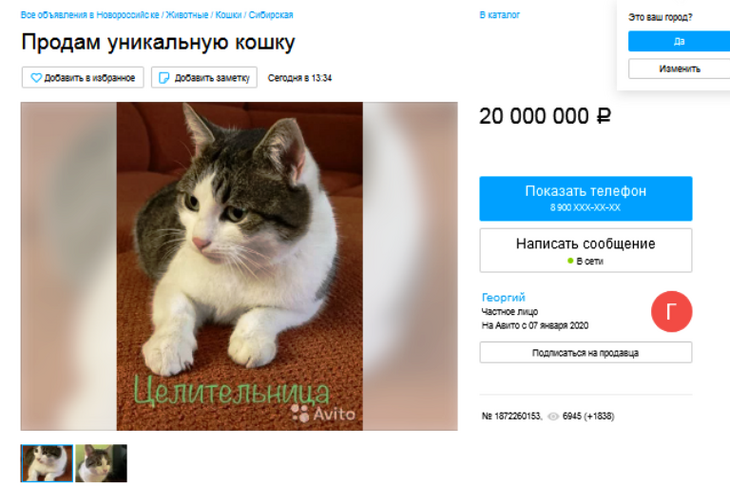This screenshot has width=730, height=487.
Task: Subscribe via Подписаться на продавца button
Action: pos(586,353)
